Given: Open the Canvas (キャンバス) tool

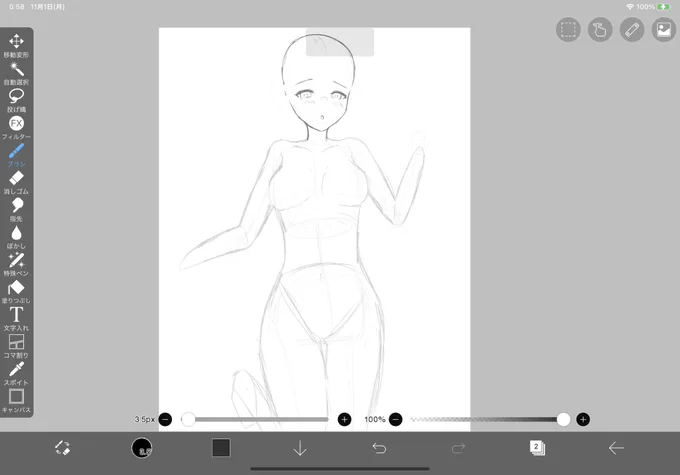Looking at the screenshot, I should [16, 401].
